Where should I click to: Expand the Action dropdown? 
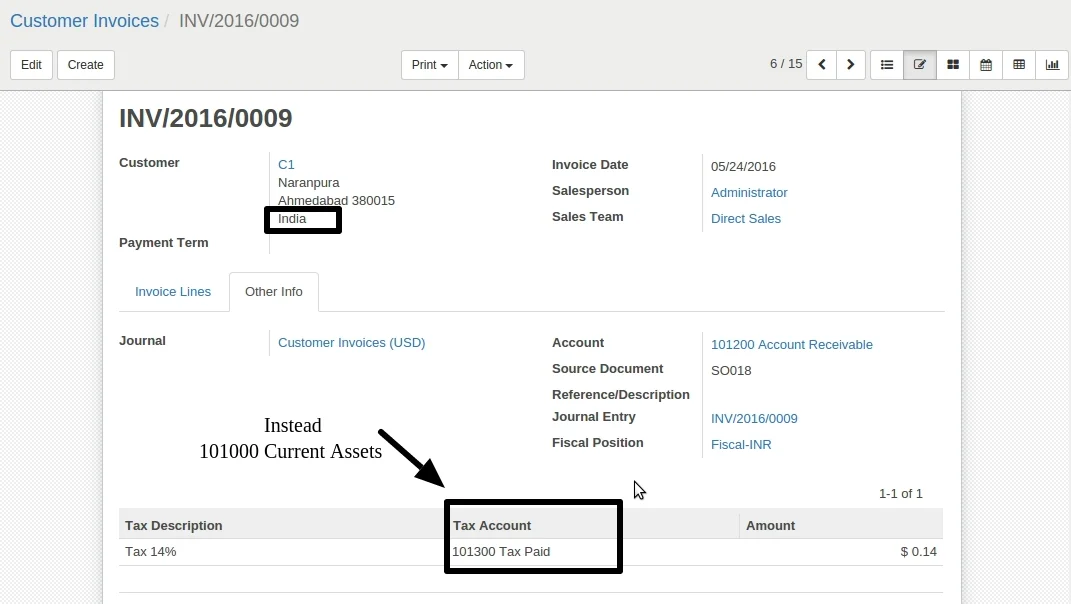click(x=490, y=64)
